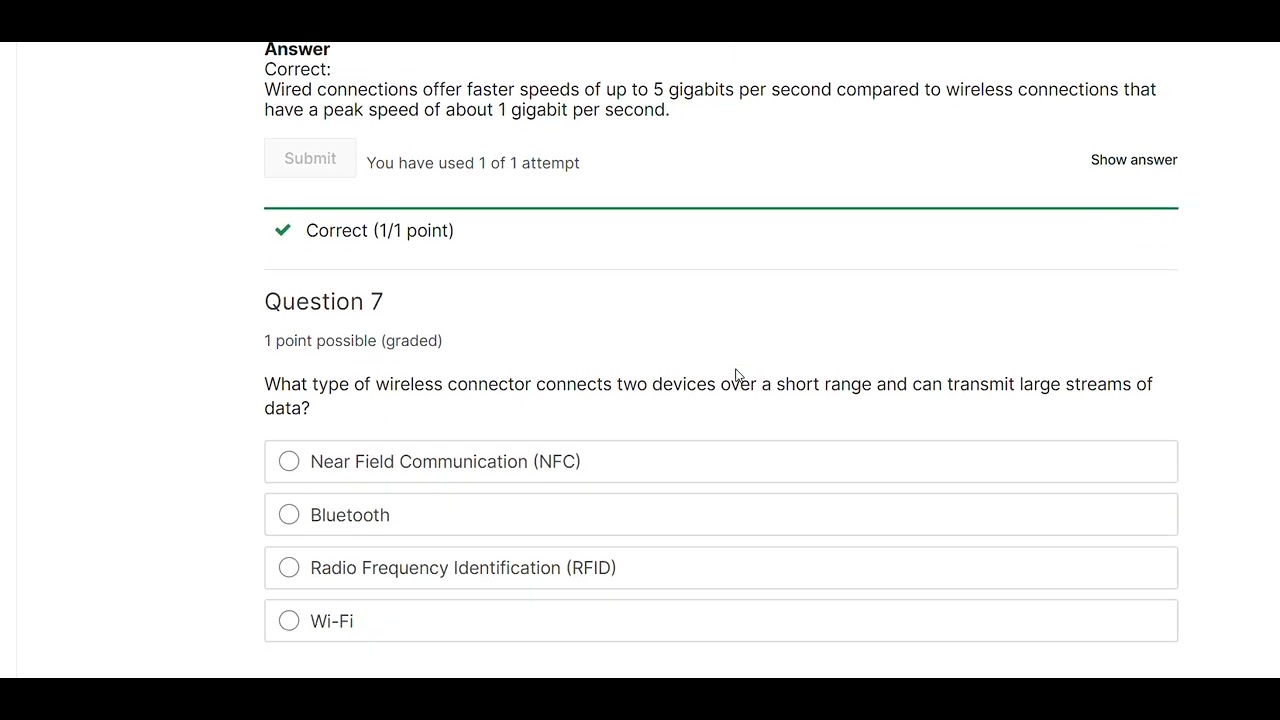Click the "1 point possible (graded)" label
Screen dimensions: 1280x720
click(x=353, y=341)
